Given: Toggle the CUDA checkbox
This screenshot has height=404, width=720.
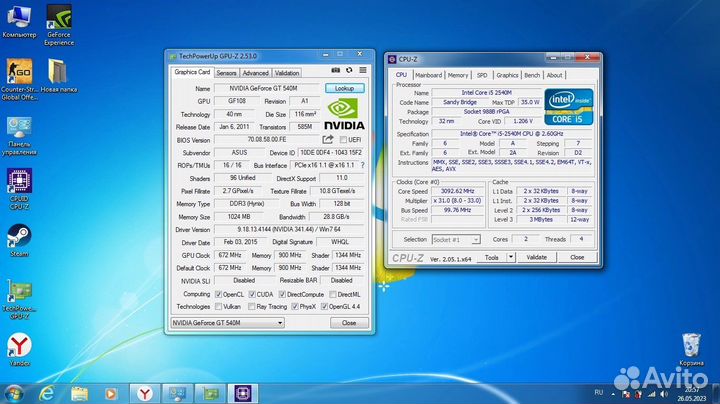Looking at the screenshot, I should pos(252,294).
